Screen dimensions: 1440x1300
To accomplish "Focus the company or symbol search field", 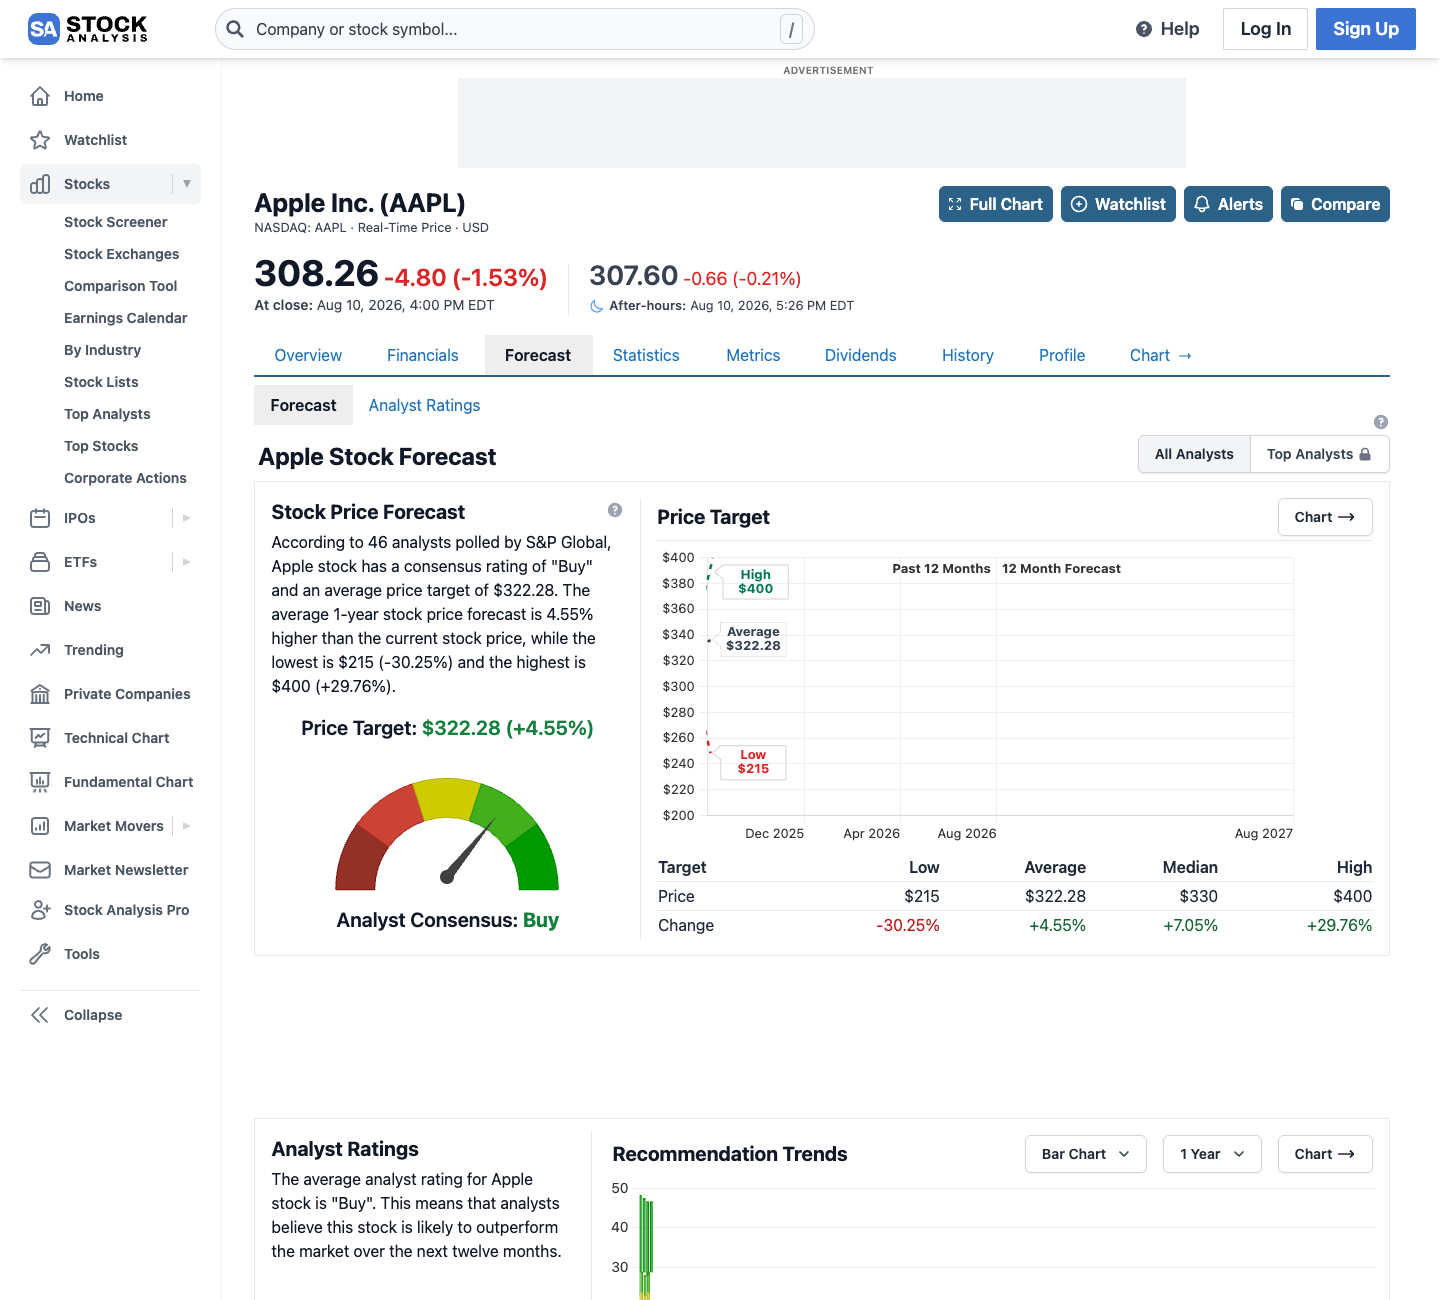I will coord(515,29).
